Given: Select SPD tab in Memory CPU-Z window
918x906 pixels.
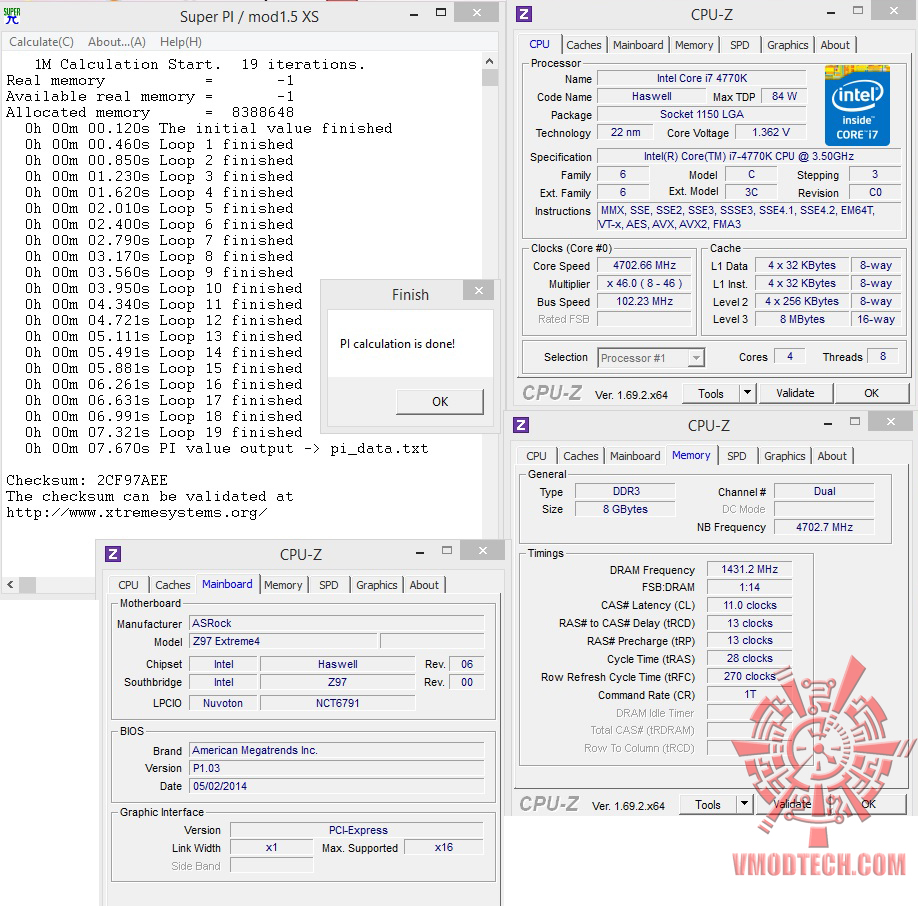Looking at the screenshot, I should pos(737,456).
